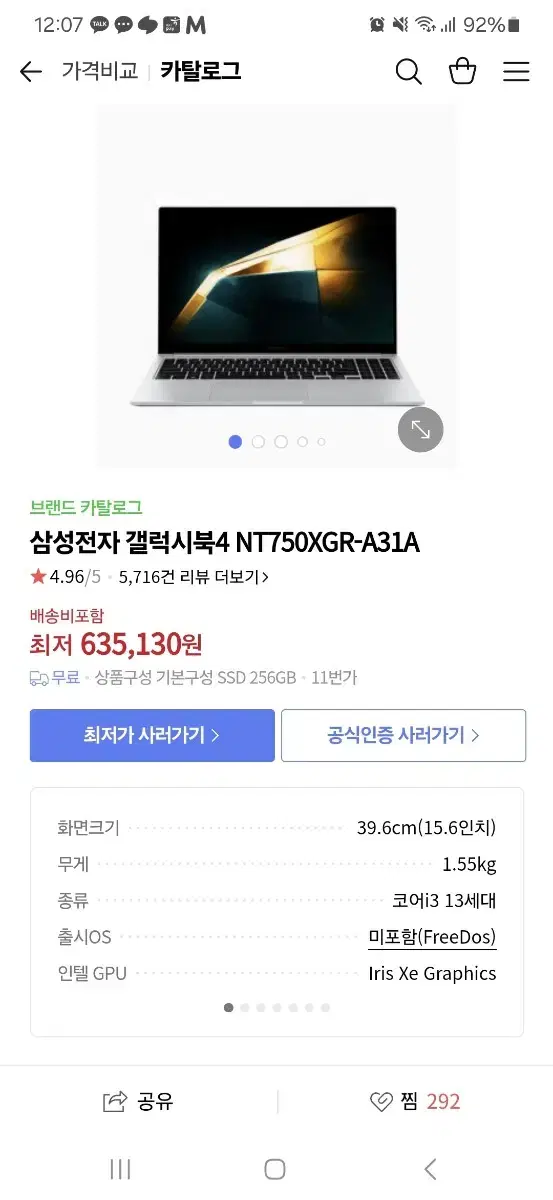Tap the heart wishlist icon
The height and width of the screenshot is (1200, 553).
[x=381, y=1102]
